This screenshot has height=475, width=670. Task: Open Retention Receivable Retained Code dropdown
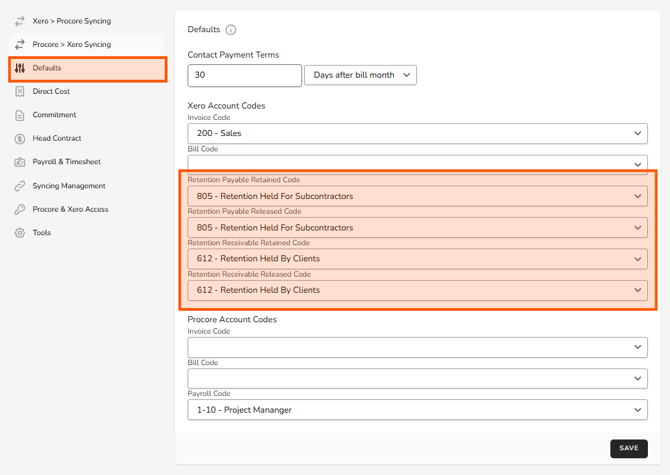click(417, 259)
